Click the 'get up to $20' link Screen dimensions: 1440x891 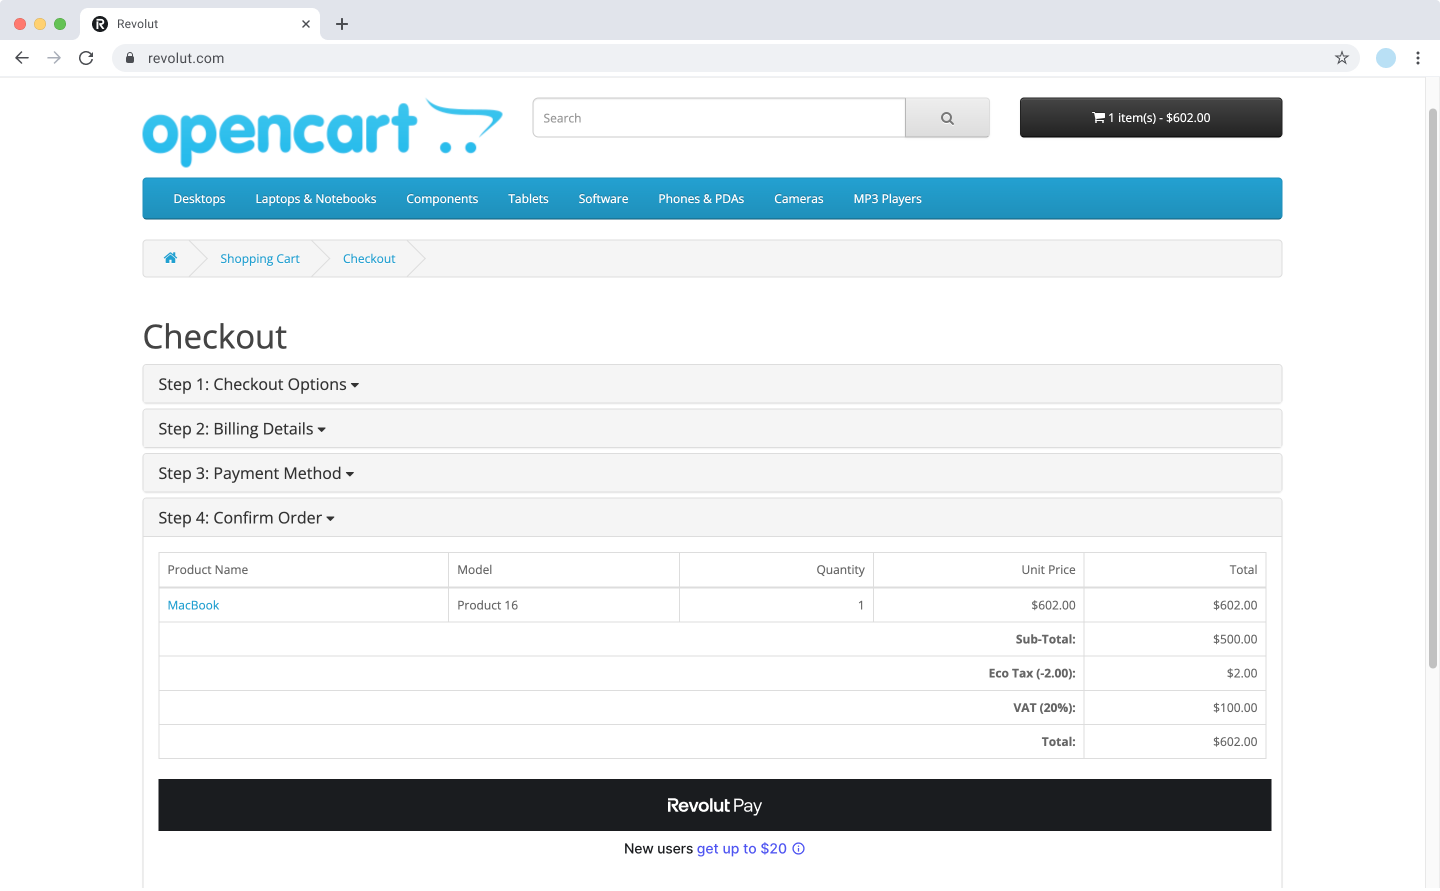(x=742, y=849)
